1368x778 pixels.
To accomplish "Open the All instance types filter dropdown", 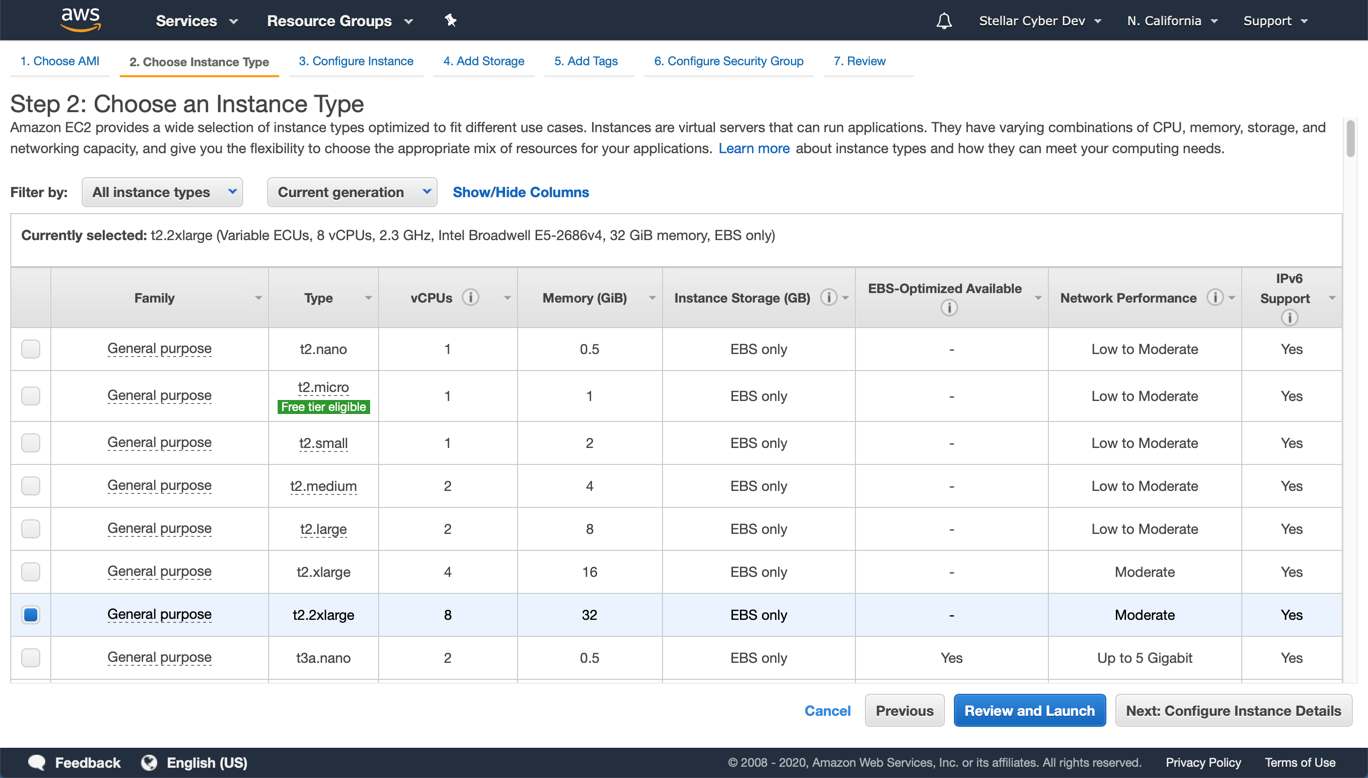I will (162, 192).
